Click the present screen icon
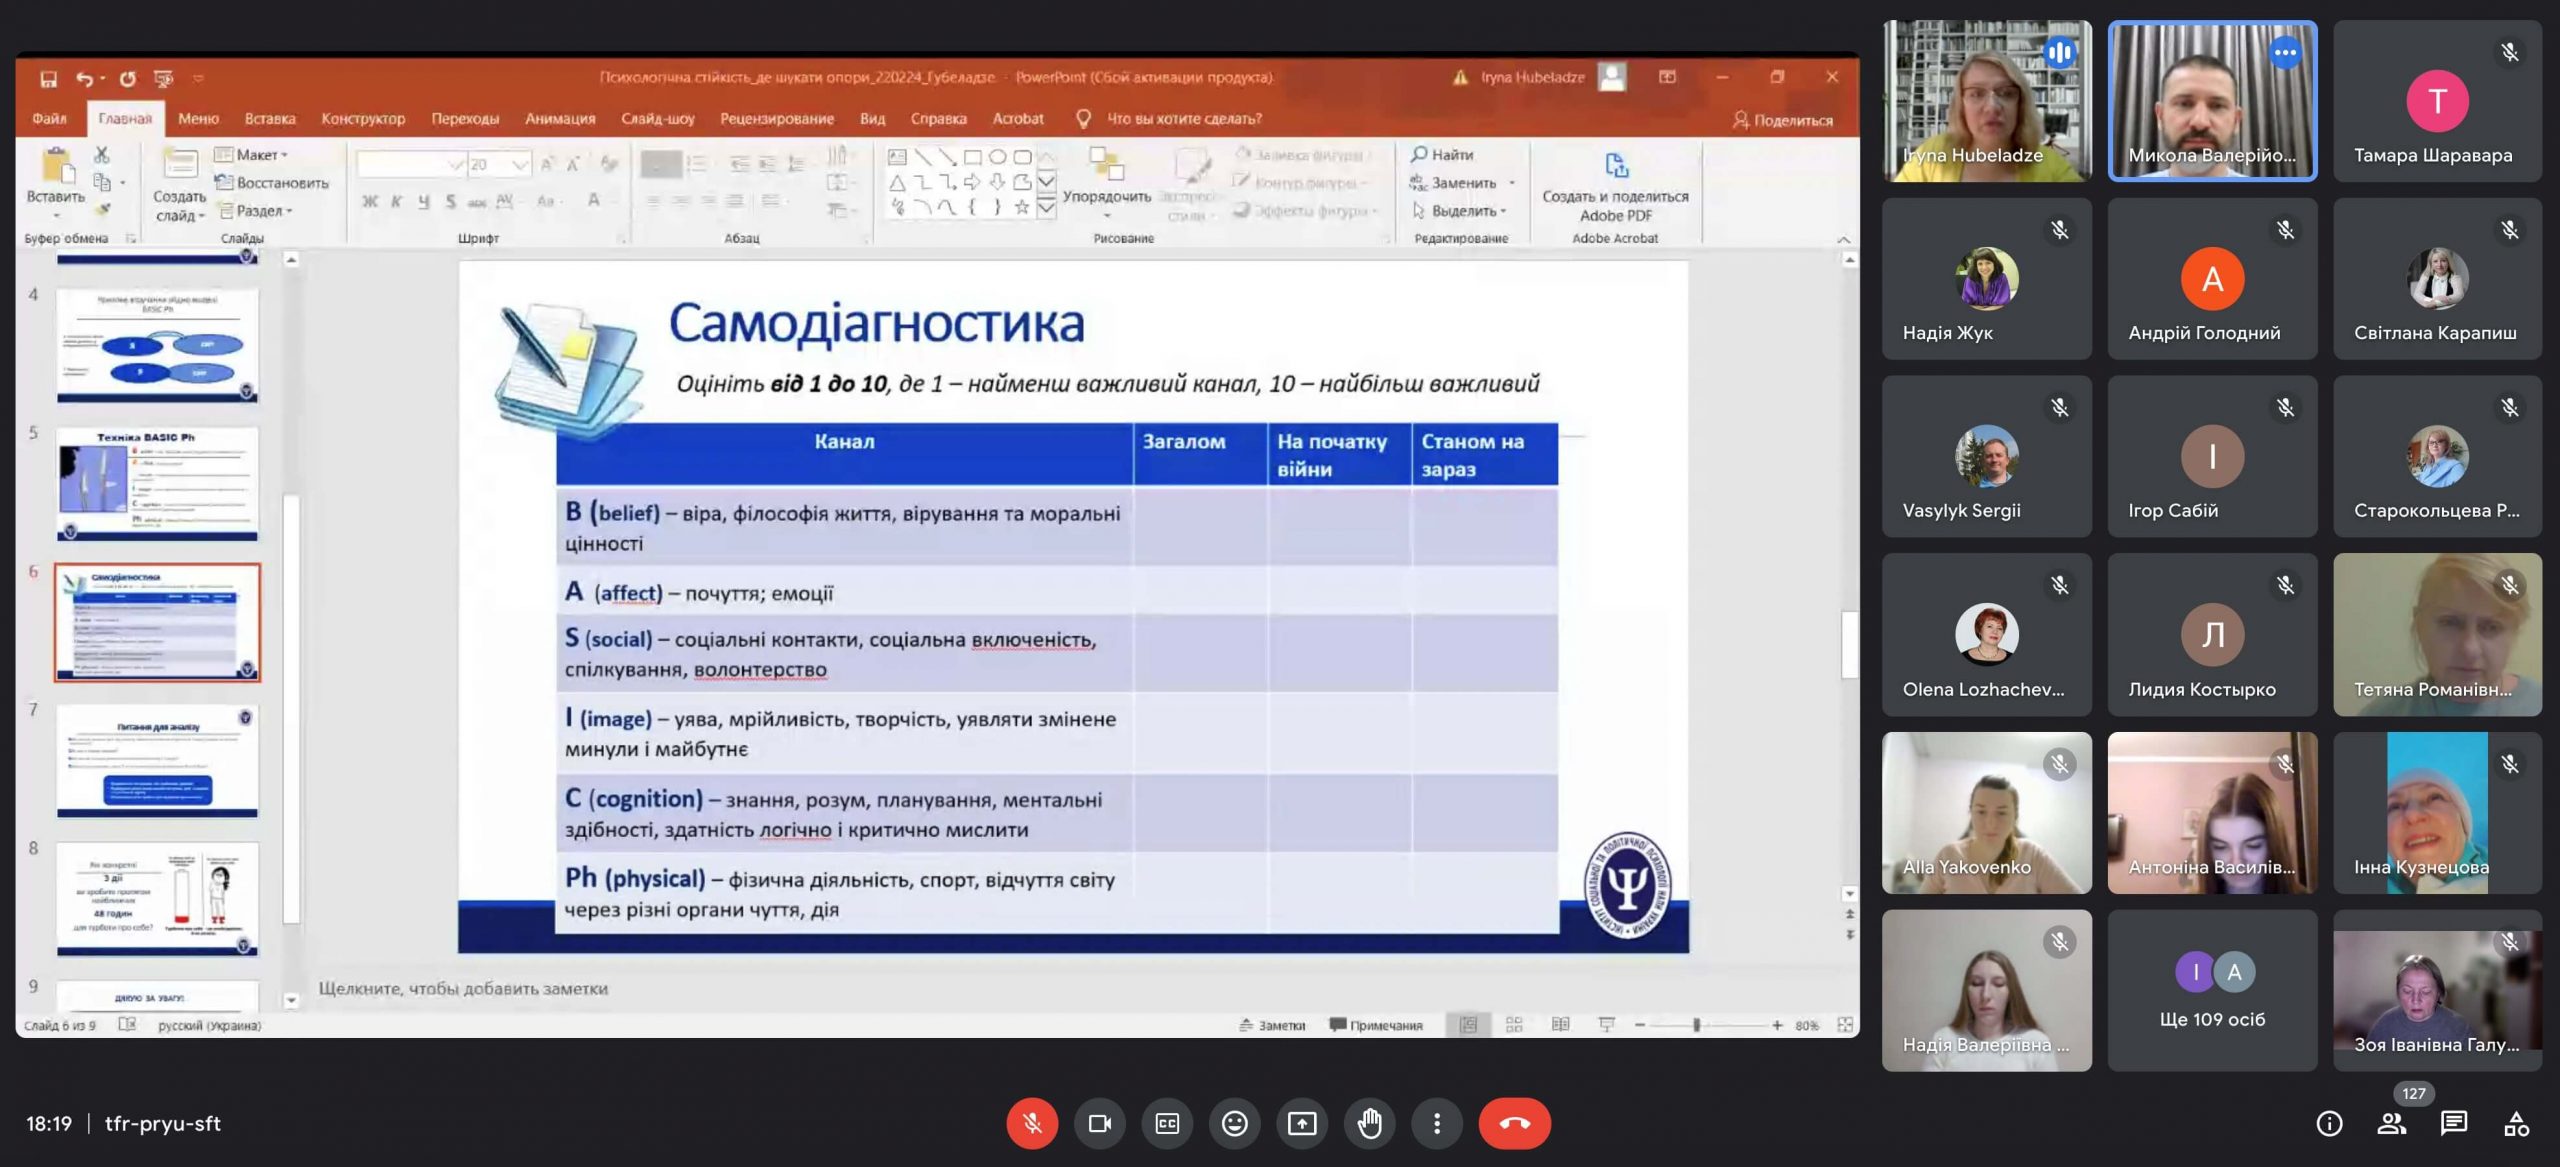The width and height of the screenshot is (2560, 1167). [1301, 1123]
